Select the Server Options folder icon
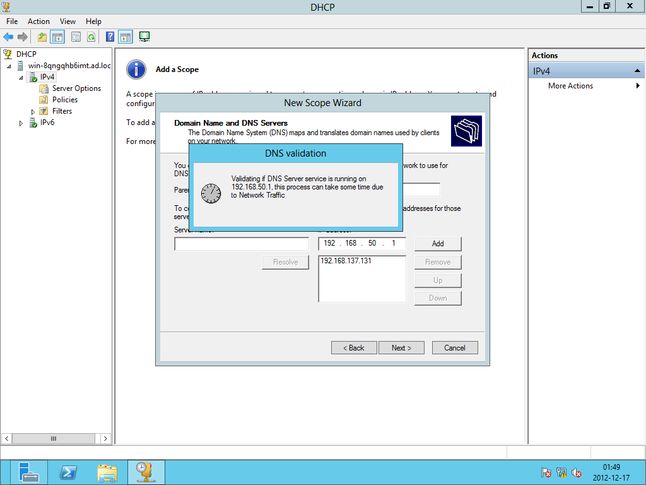The width and height of the screenshot is (646, 485). (44, 88)
